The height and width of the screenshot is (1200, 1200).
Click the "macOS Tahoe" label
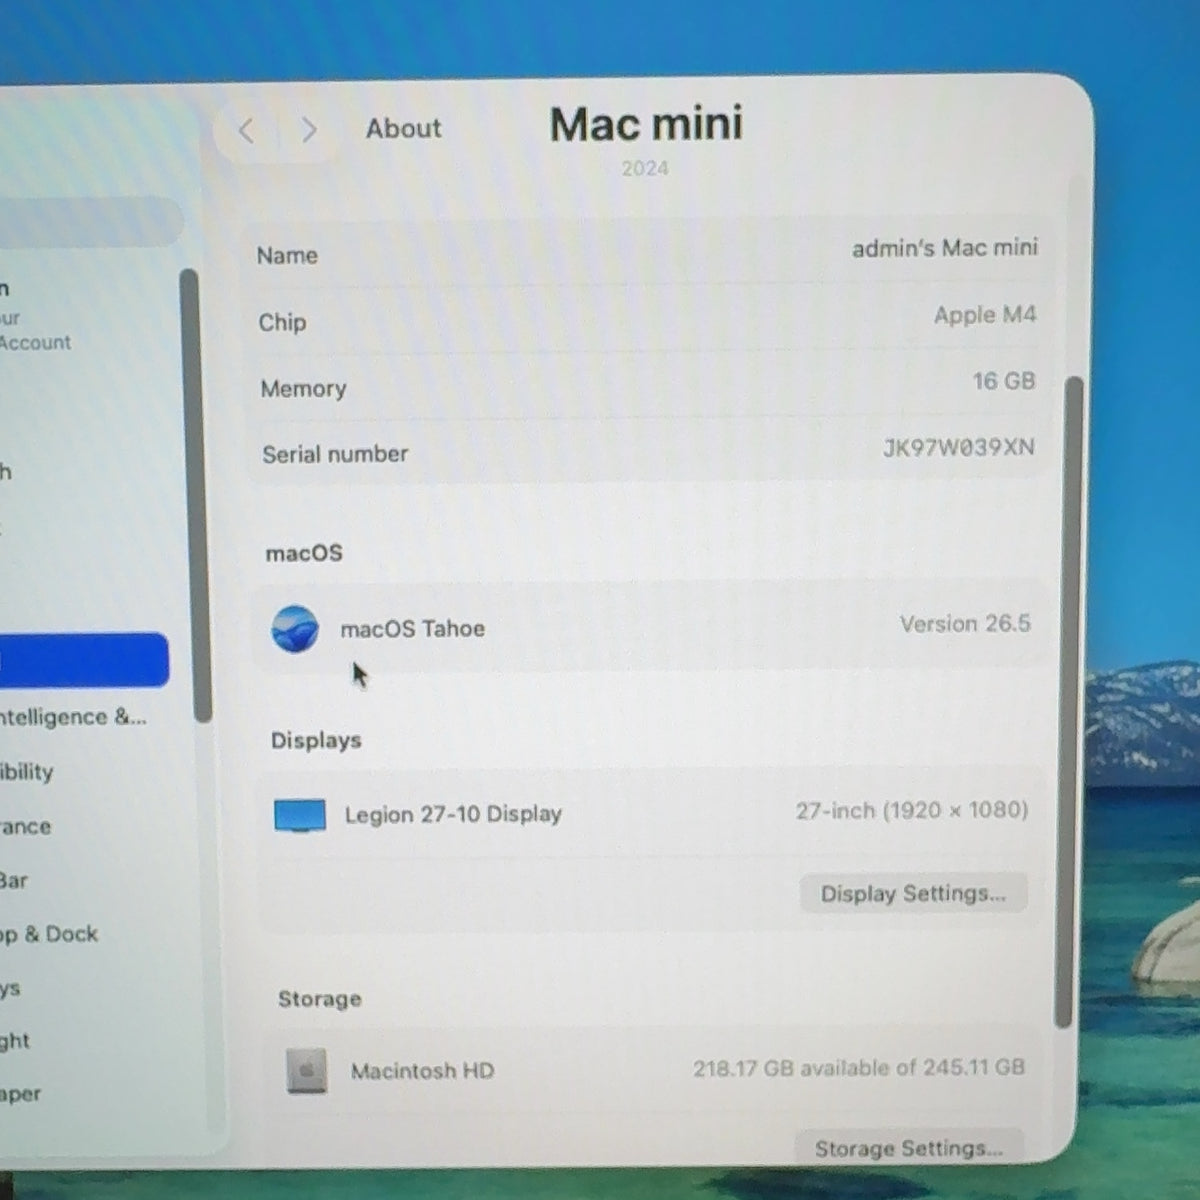pos(413,629)
